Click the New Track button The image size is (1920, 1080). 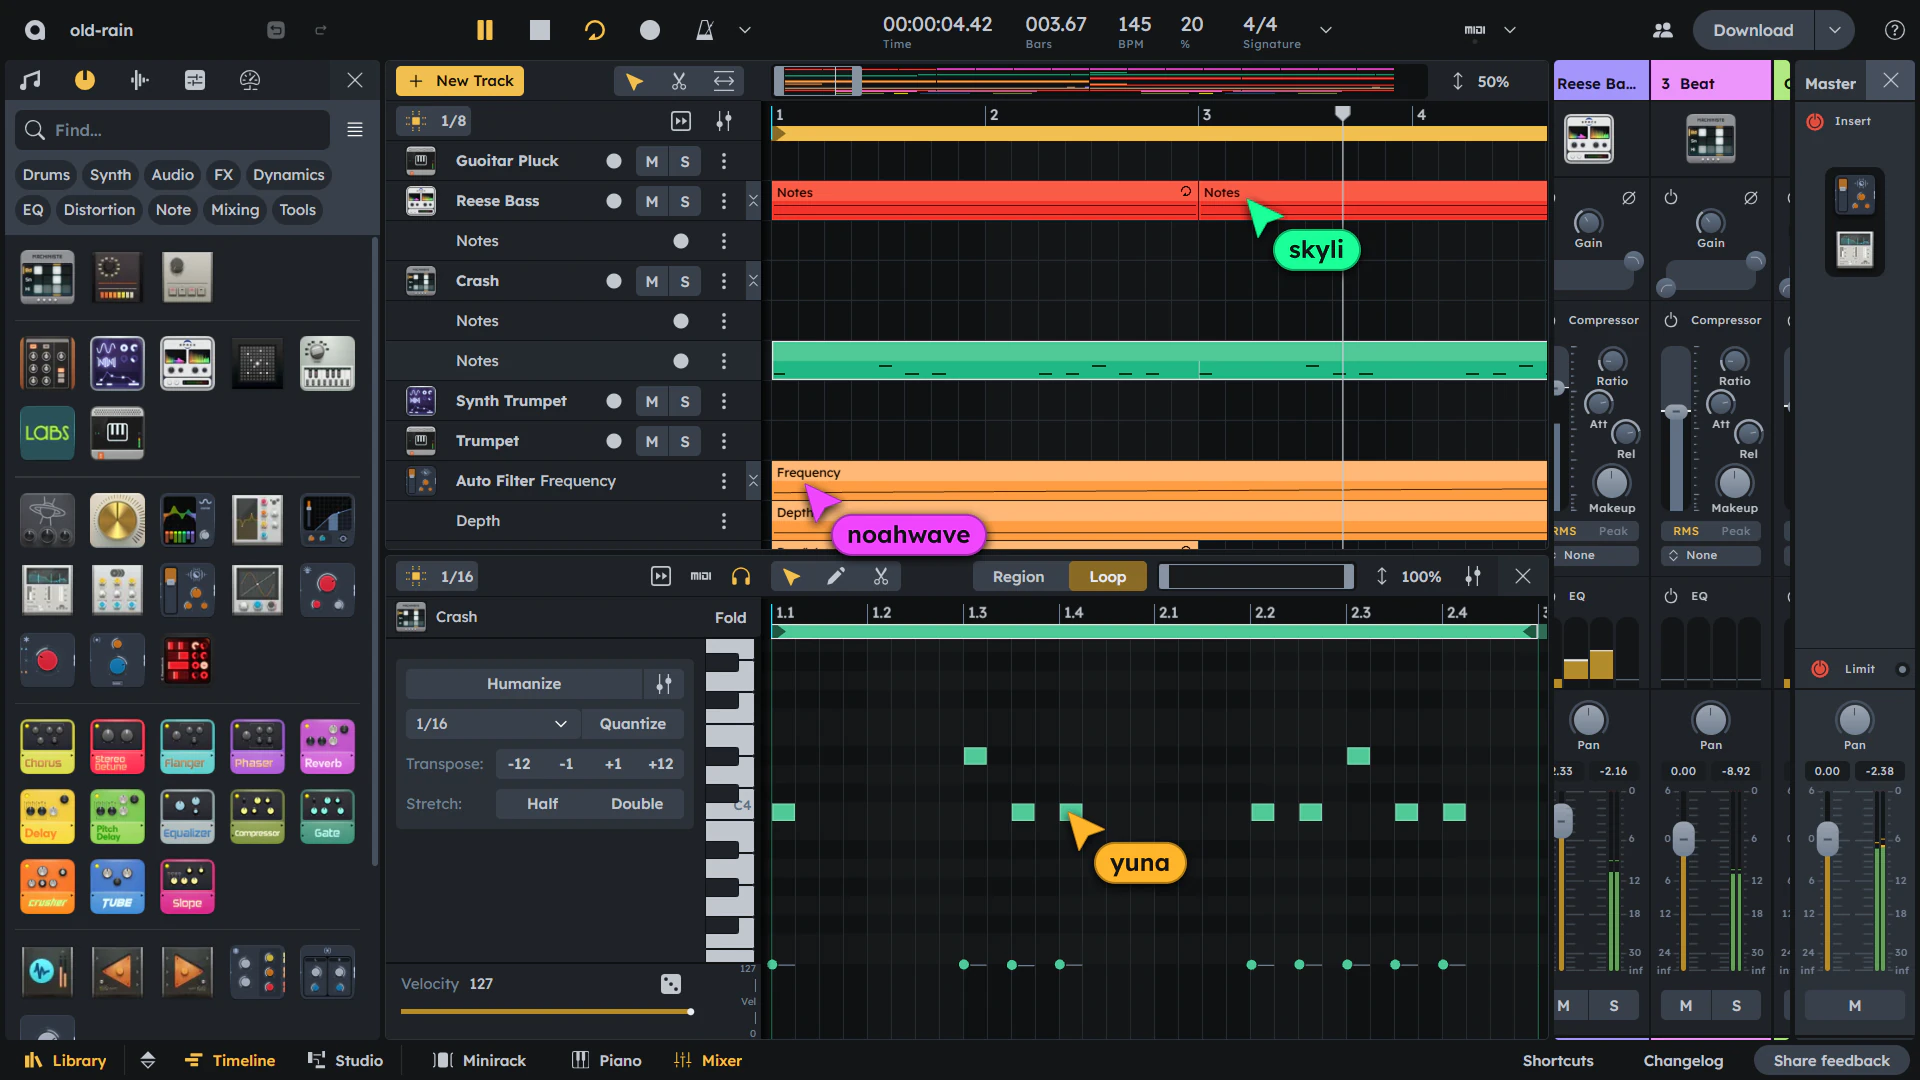[x=460, y=81]
